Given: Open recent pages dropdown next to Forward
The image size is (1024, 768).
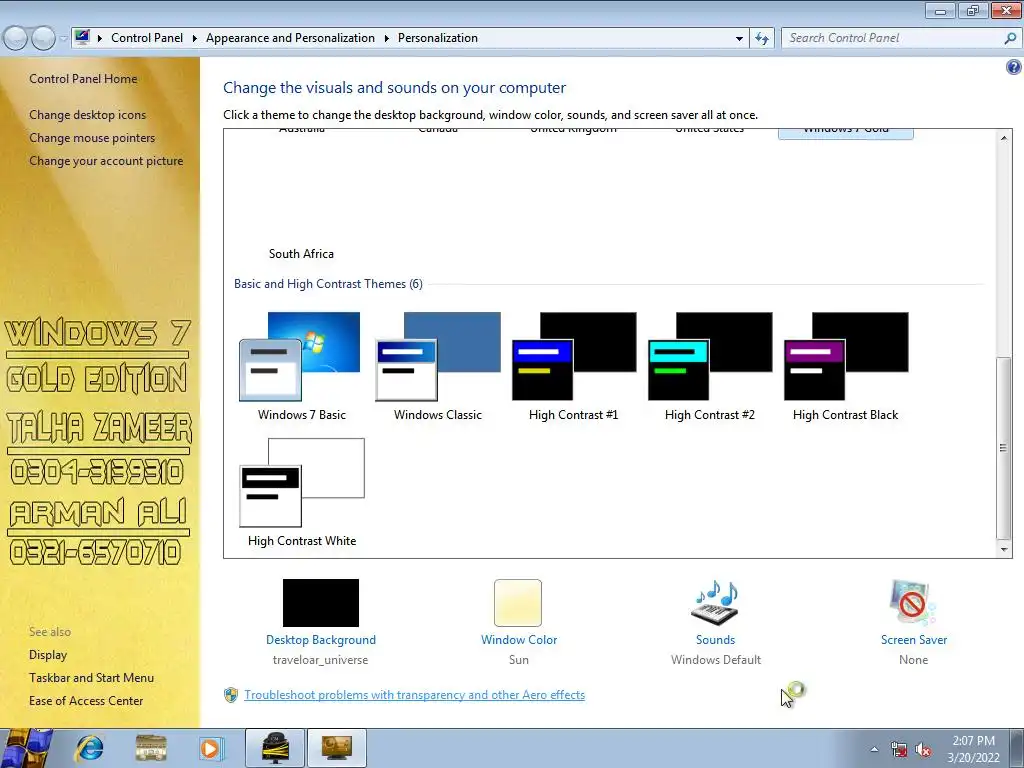Looking at the screenshot, I should [63, 39].
